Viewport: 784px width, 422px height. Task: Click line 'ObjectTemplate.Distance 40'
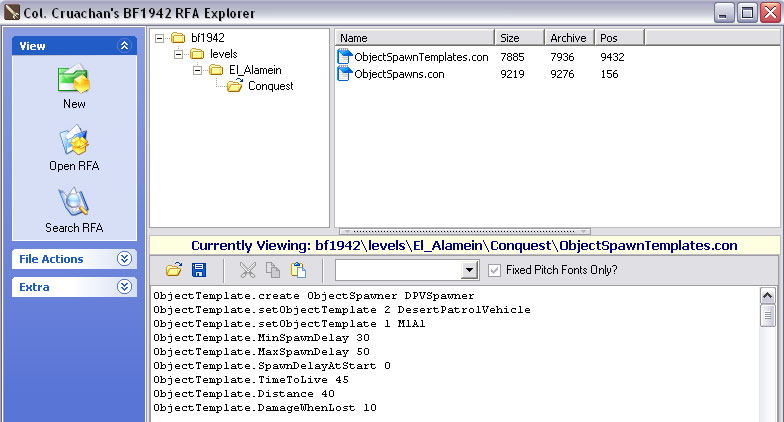click(x=244, y=394)
